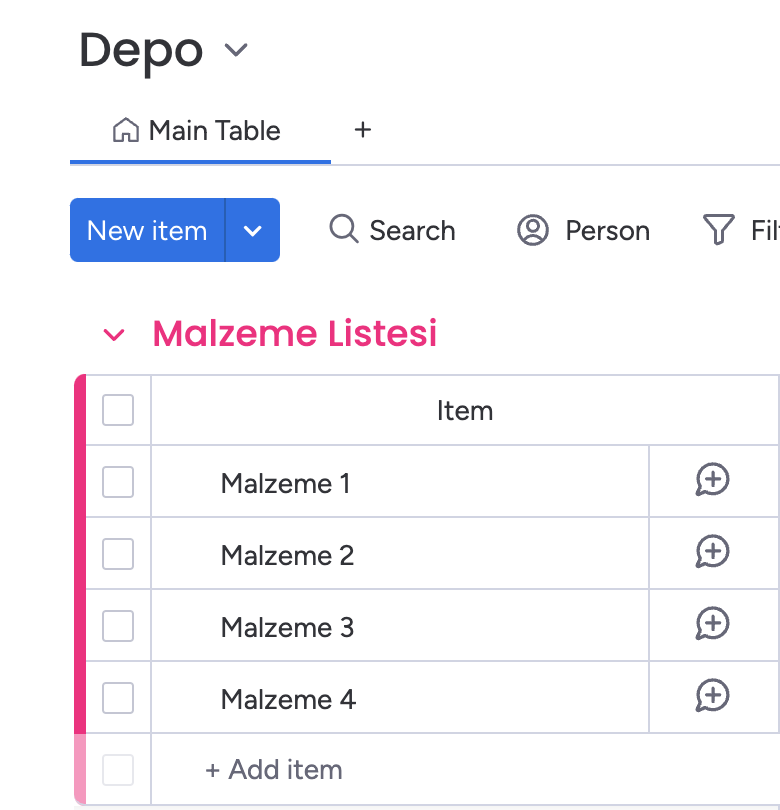This screenshot has width=780, height=810.
Task: Click the New item button
Action: (x=147, y=230)
